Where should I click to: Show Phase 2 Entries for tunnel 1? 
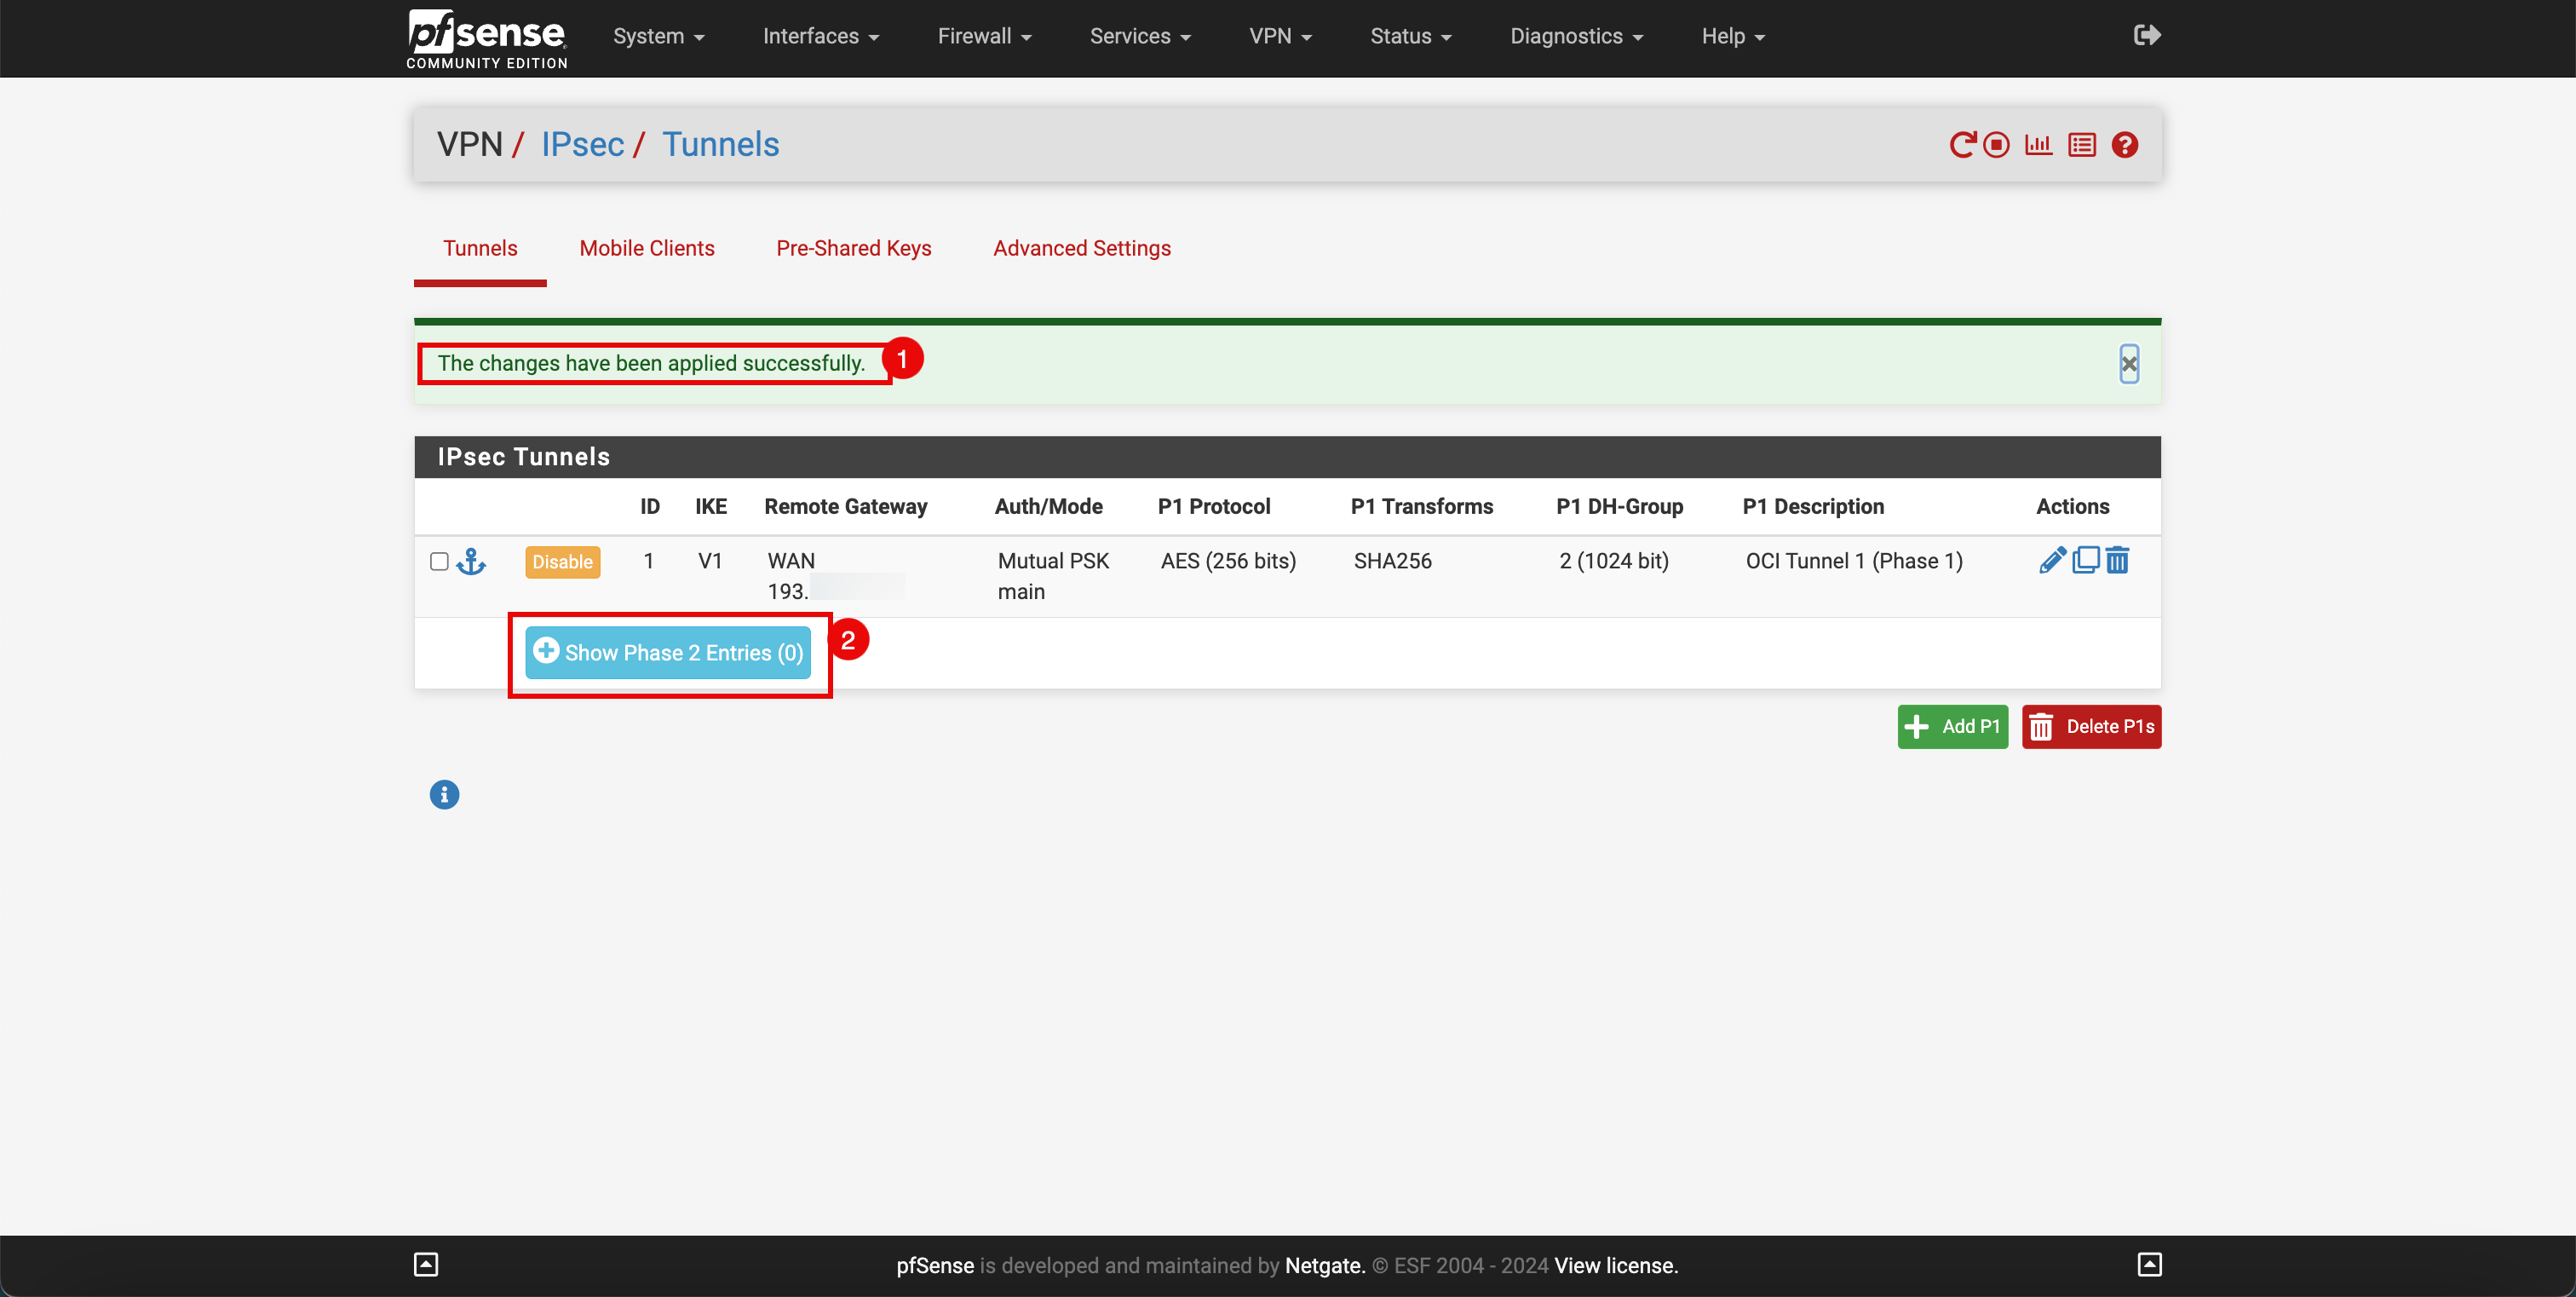click(x=668, y=650)
